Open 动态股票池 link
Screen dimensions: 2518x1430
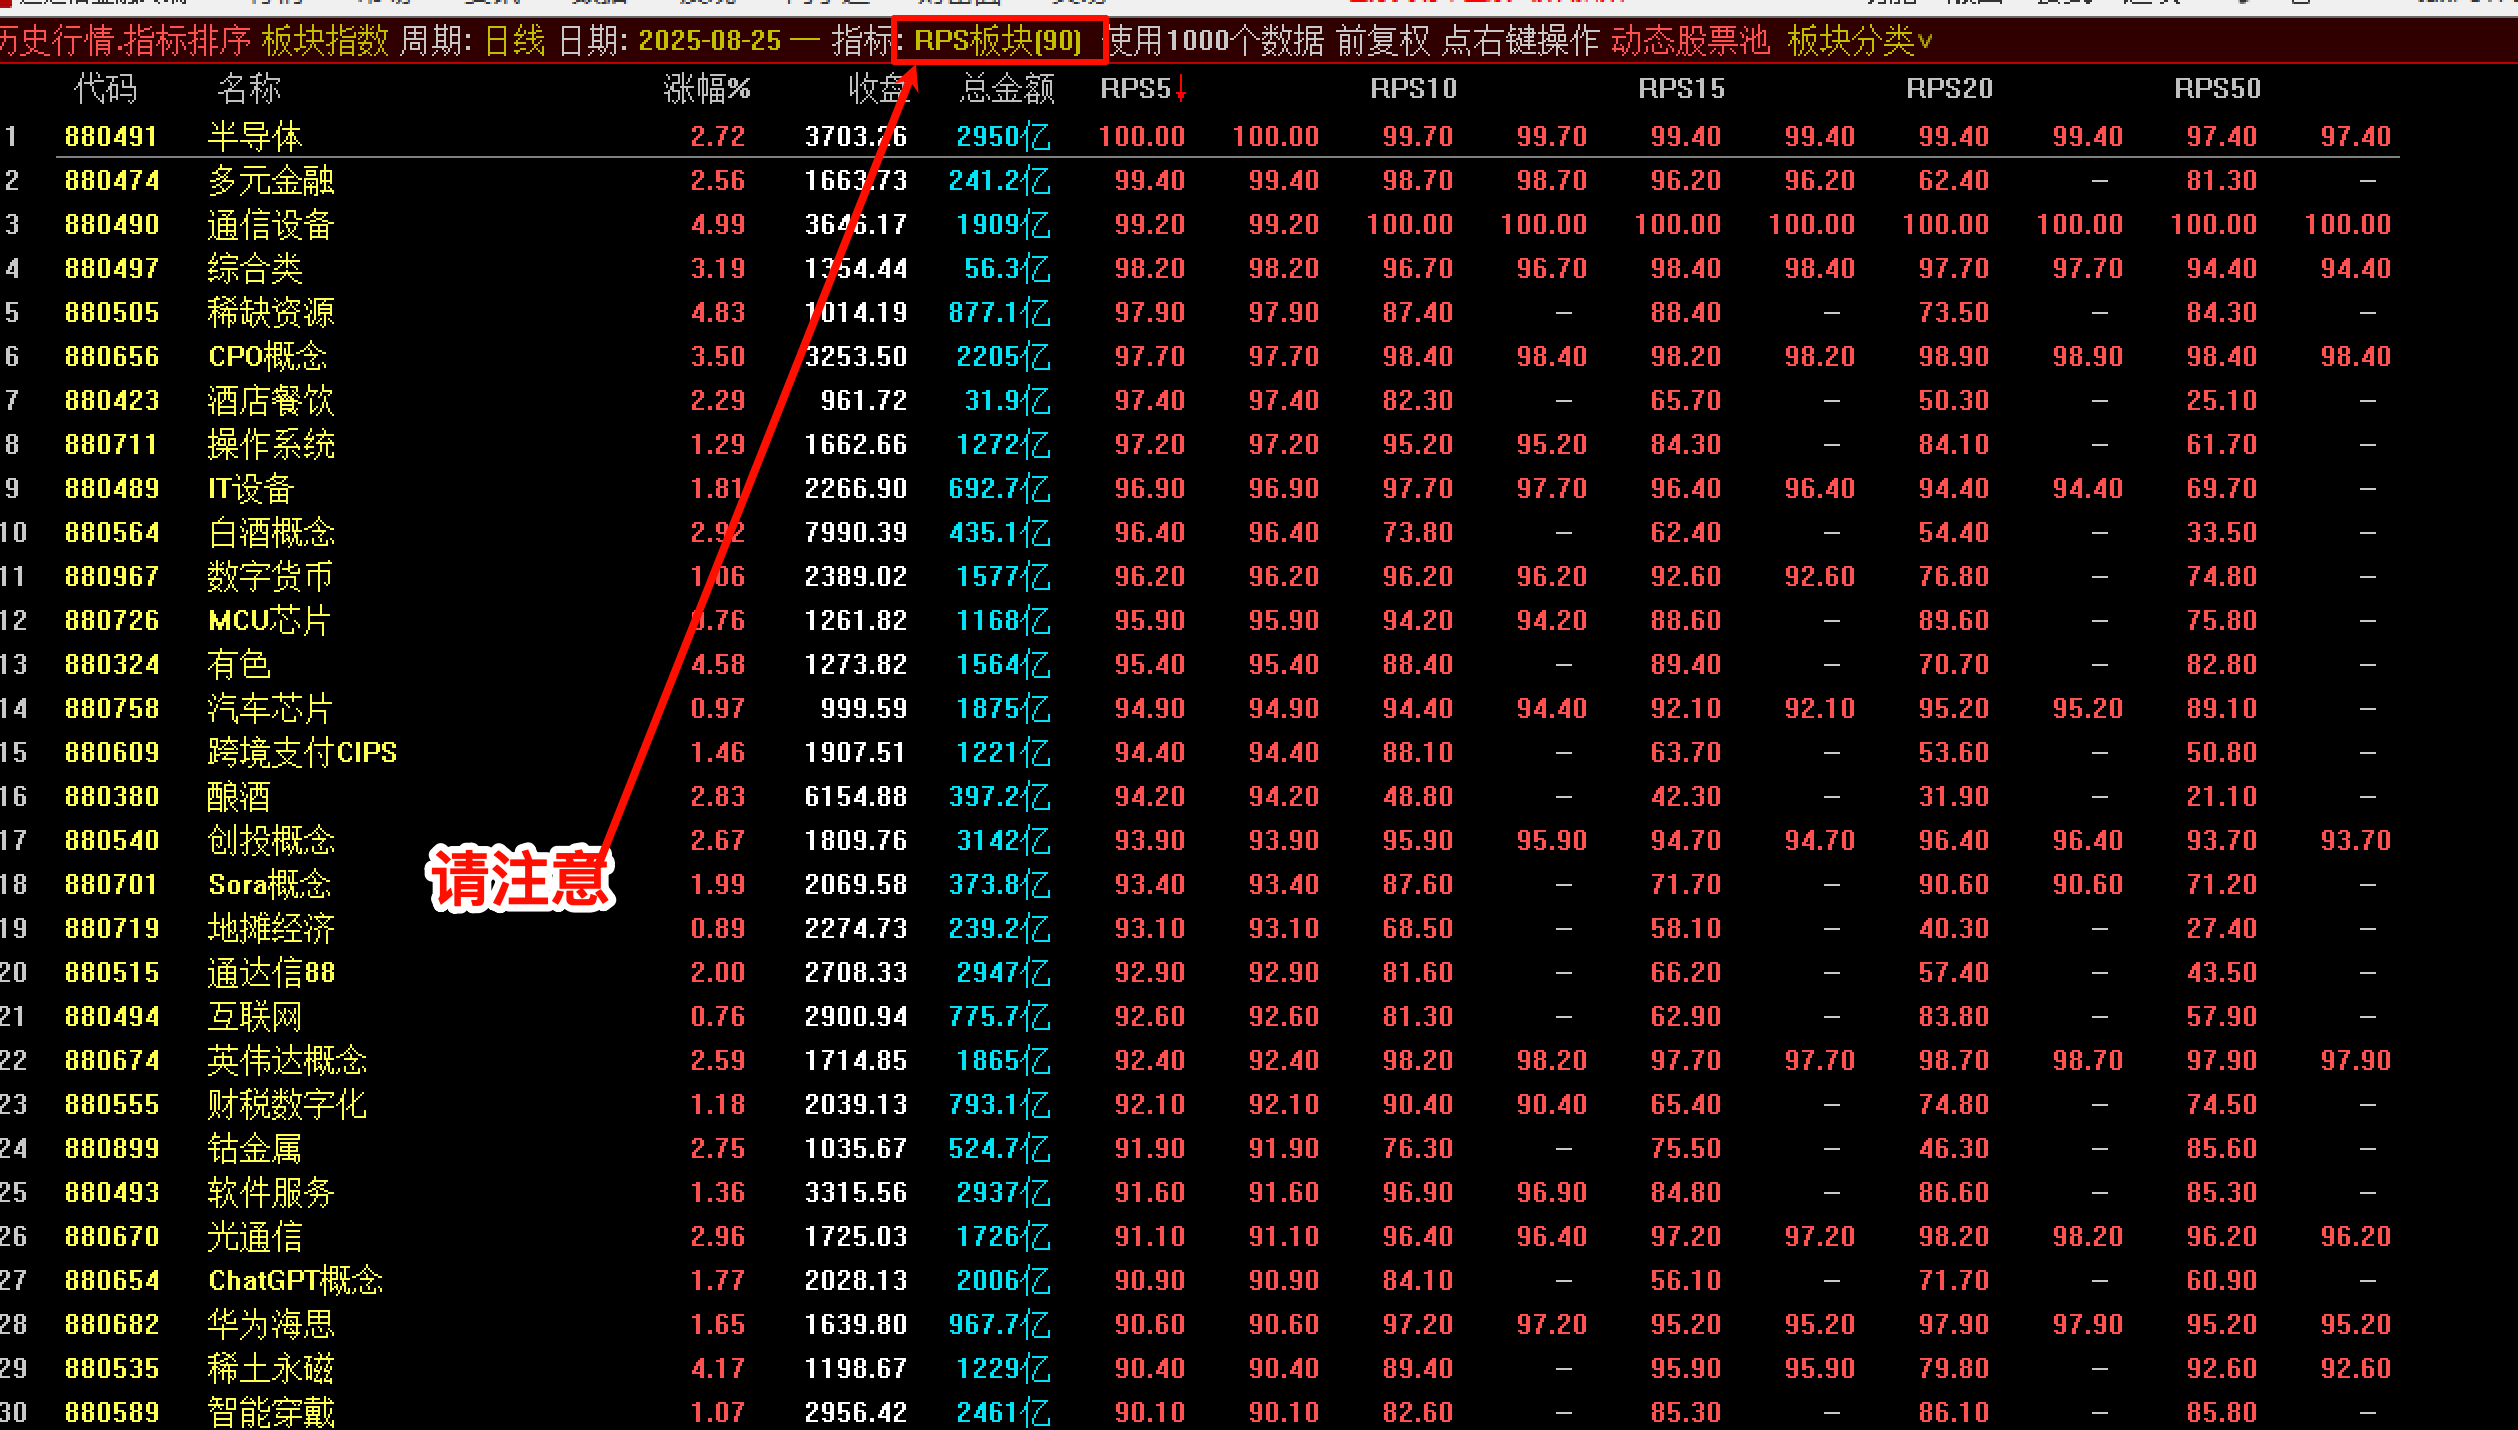coord(1689,41)
